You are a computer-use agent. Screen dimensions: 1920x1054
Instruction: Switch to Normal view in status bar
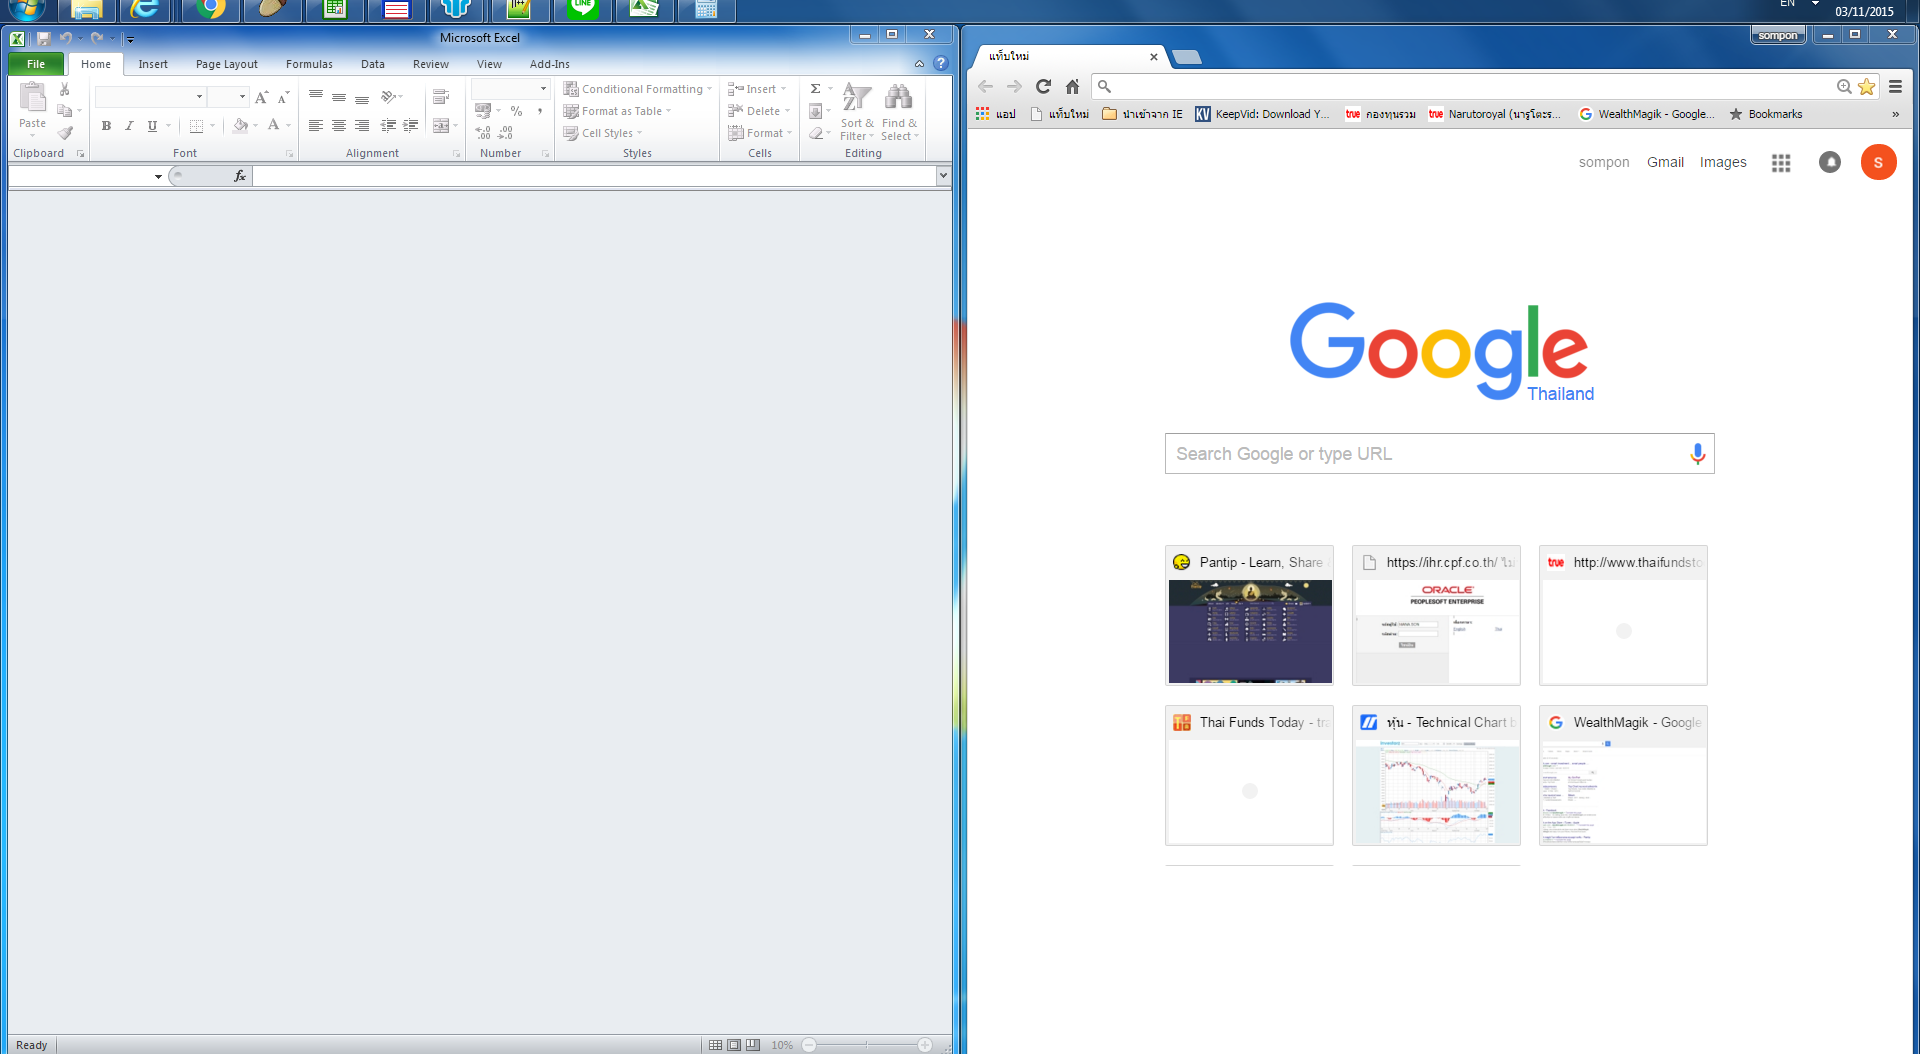tap(715, 1045)
